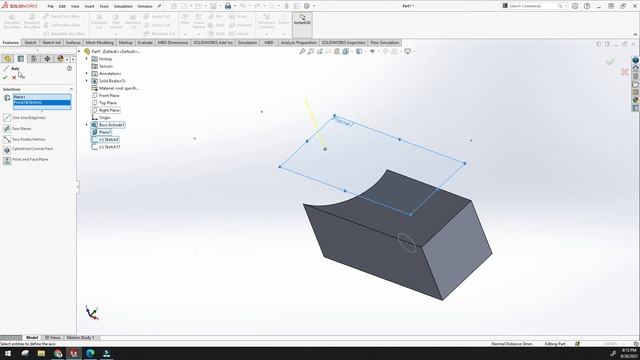The height and width of the screenshot is (360, 640).
Task: Choose the Two Points/Vertices option
Action: tap(24, 139)
